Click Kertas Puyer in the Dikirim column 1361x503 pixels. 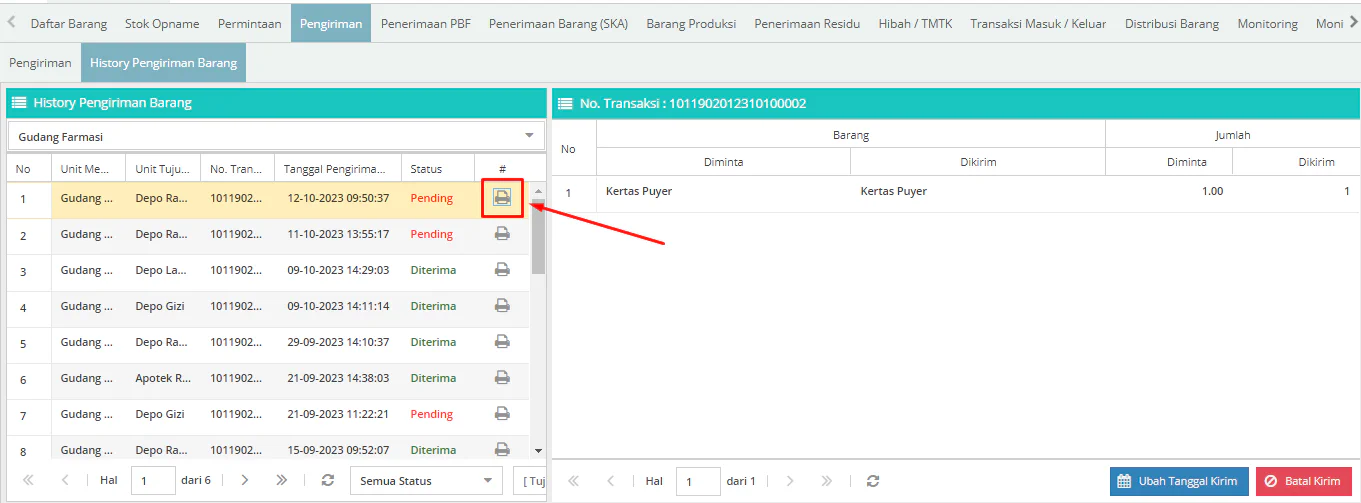(893, 191)
